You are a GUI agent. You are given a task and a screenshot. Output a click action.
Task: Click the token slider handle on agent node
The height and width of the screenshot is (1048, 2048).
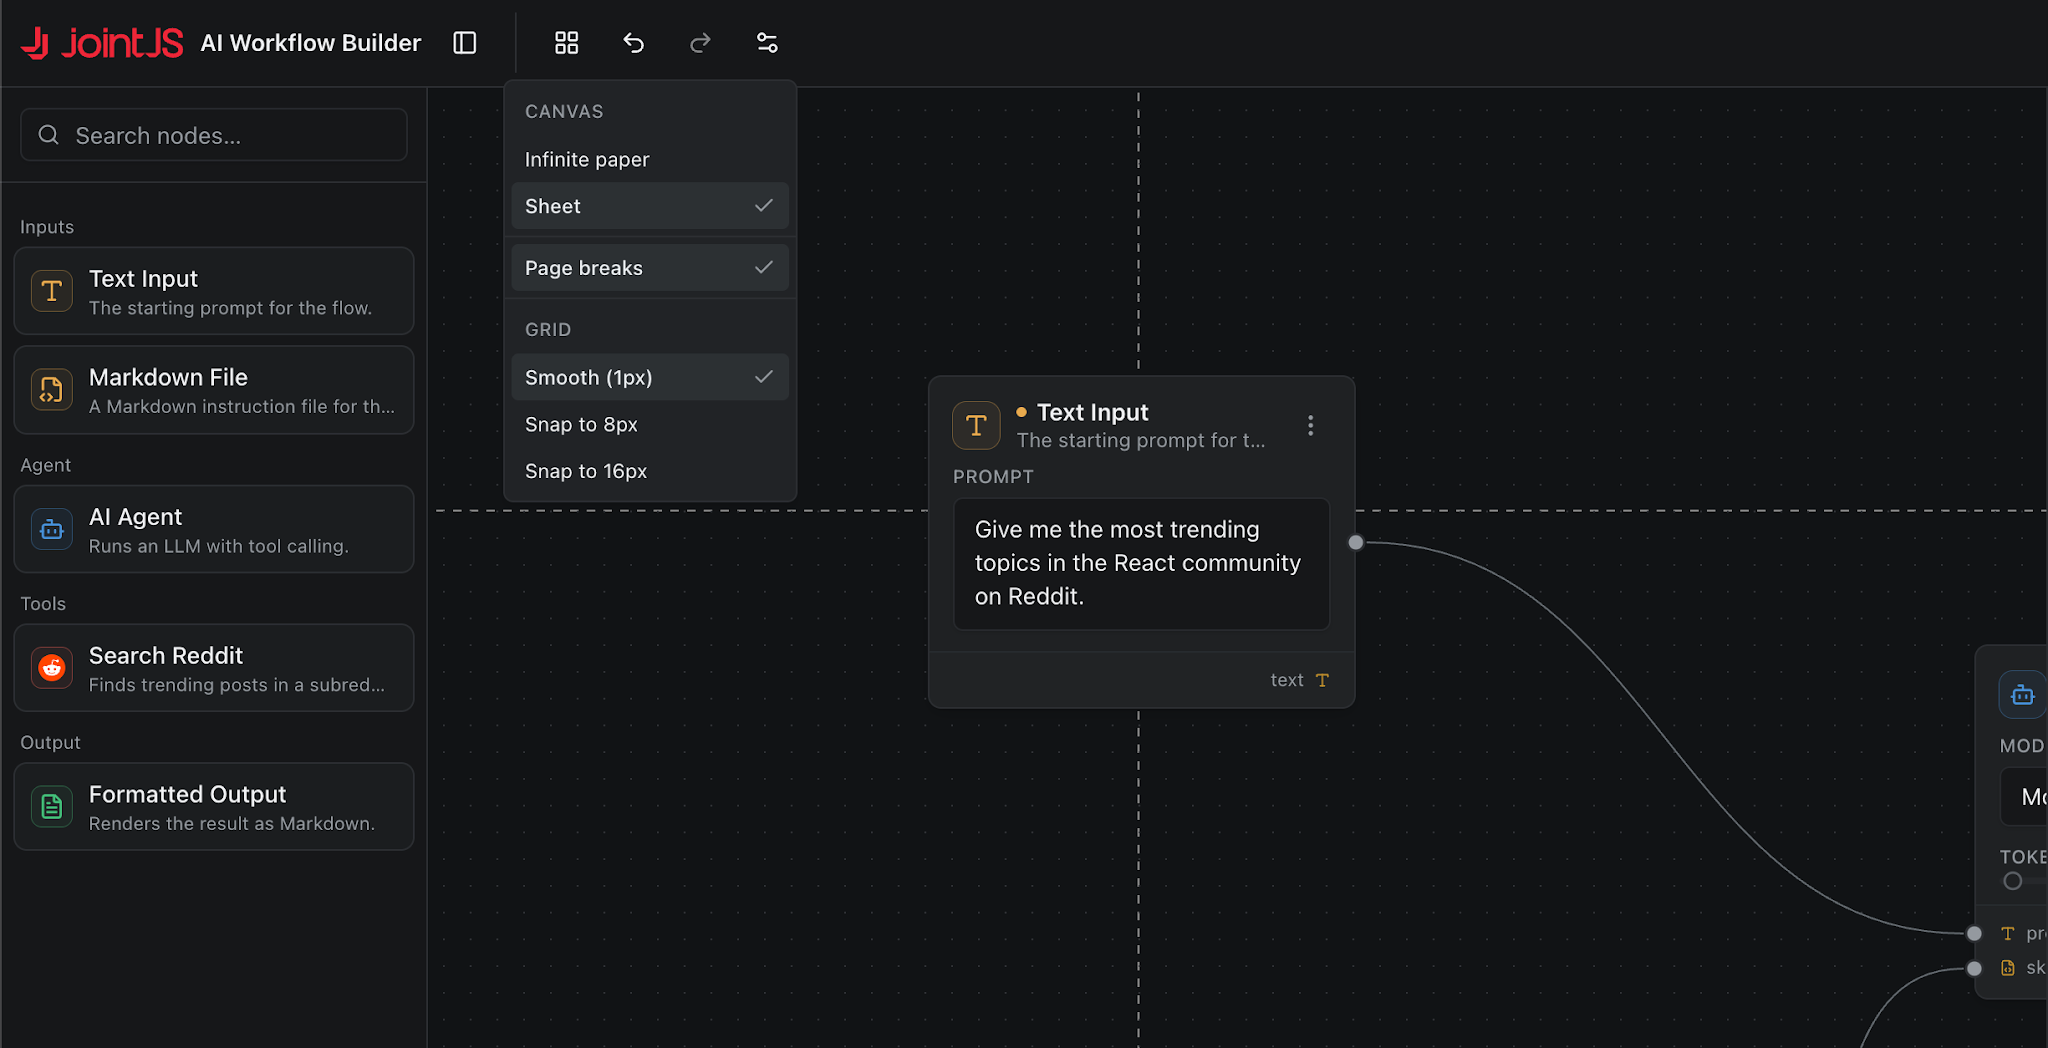(x=2013, y=881)
